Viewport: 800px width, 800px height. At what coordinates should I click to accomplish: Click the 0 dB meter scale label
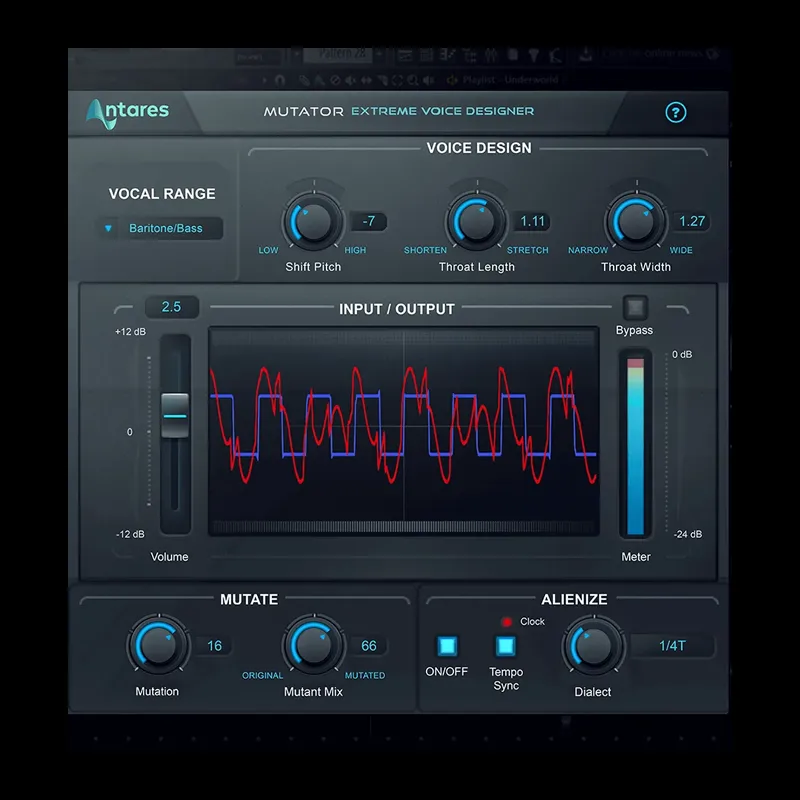tap(682, 354)
